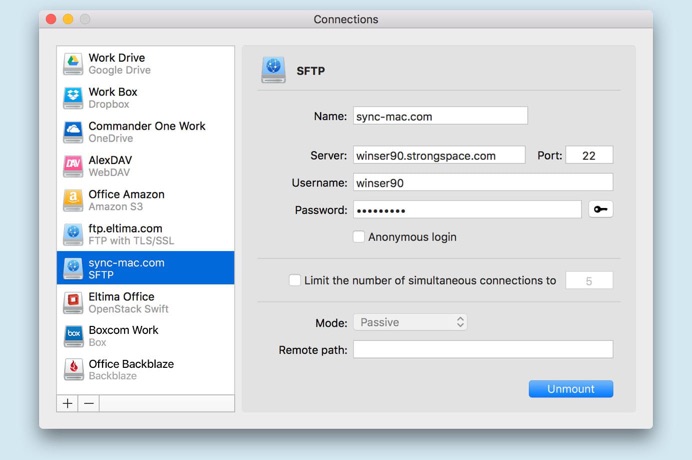Image resolution: width=692 pixels, height=460 pixels.
Task: Enable the Anonymous login checkbox
Action: (358, 237)
